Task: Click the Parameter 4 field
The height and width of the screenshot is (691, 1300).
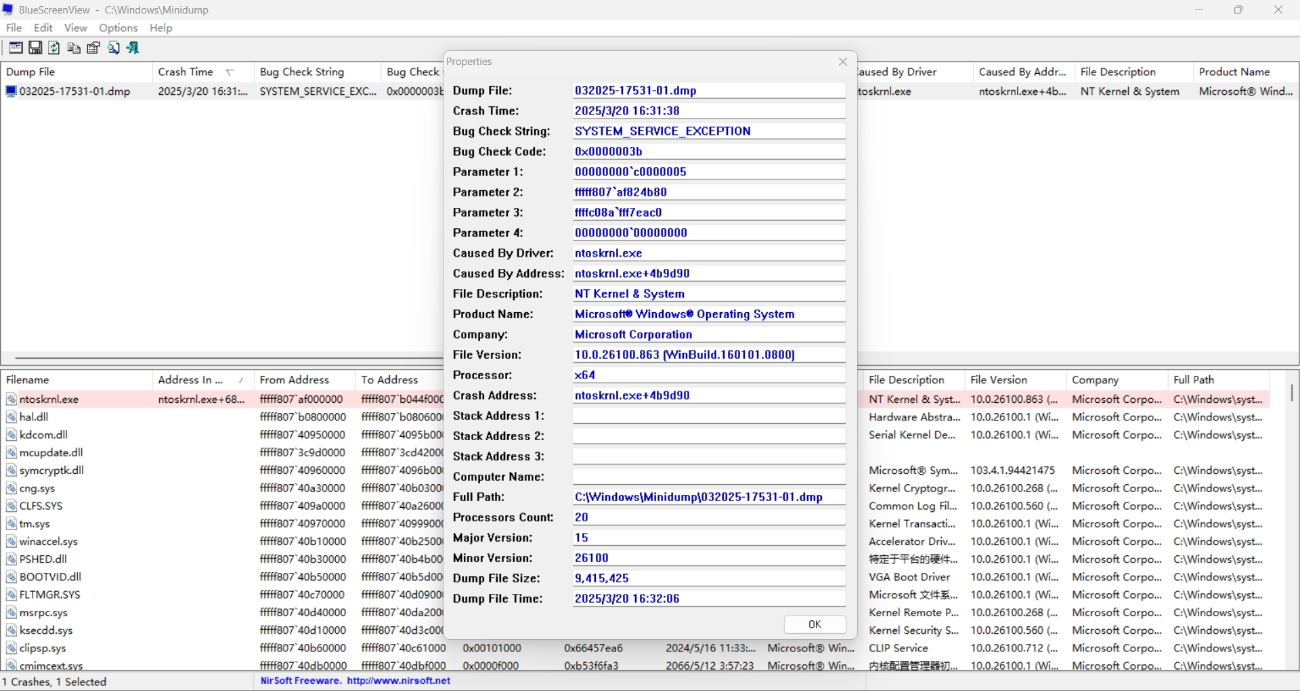Action: [709, 233]
